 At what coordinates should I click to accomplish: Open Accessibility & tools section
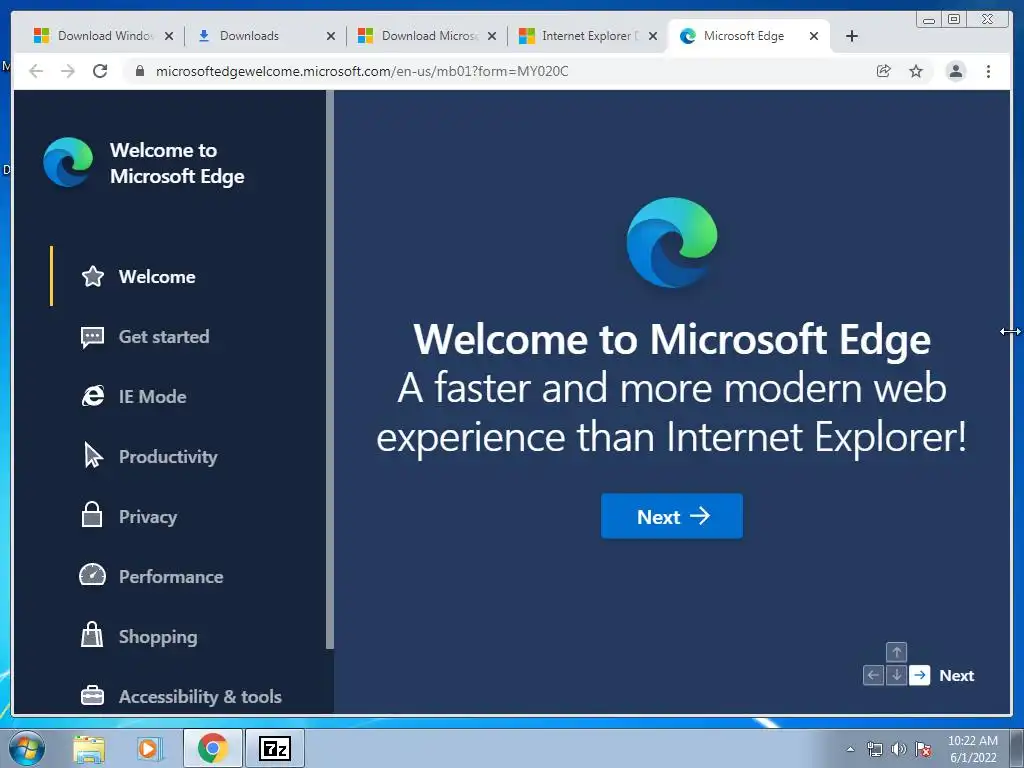pyautogui.click(x=200, y=697)
